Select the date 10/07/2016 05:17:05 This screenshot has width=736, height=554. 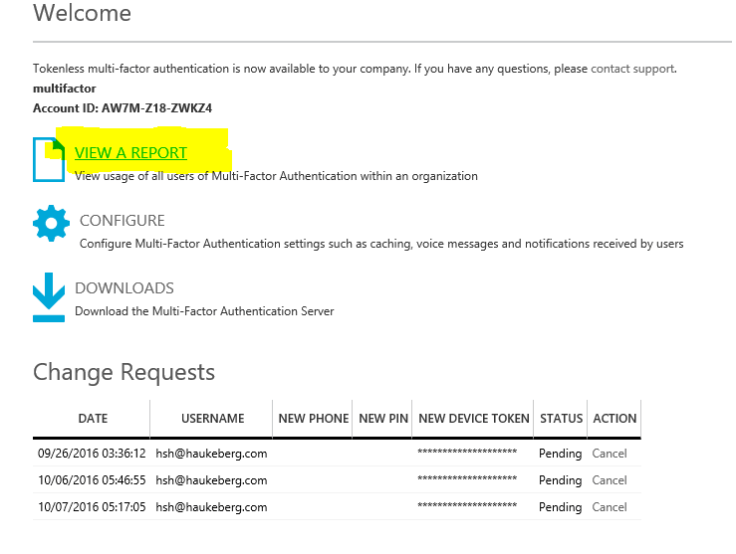coord(92,507)
